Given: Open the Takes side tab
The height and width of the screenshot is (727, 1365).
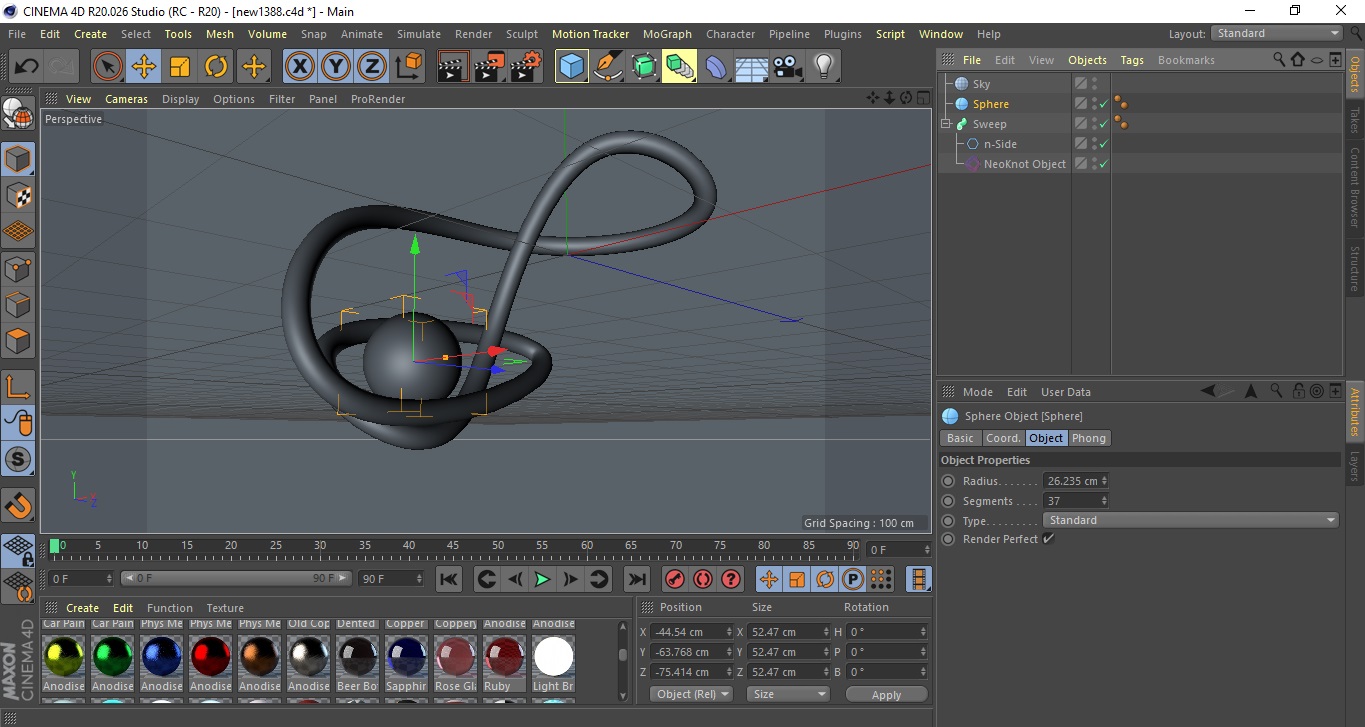Looking at the screenshot, I should [1355, 119].
